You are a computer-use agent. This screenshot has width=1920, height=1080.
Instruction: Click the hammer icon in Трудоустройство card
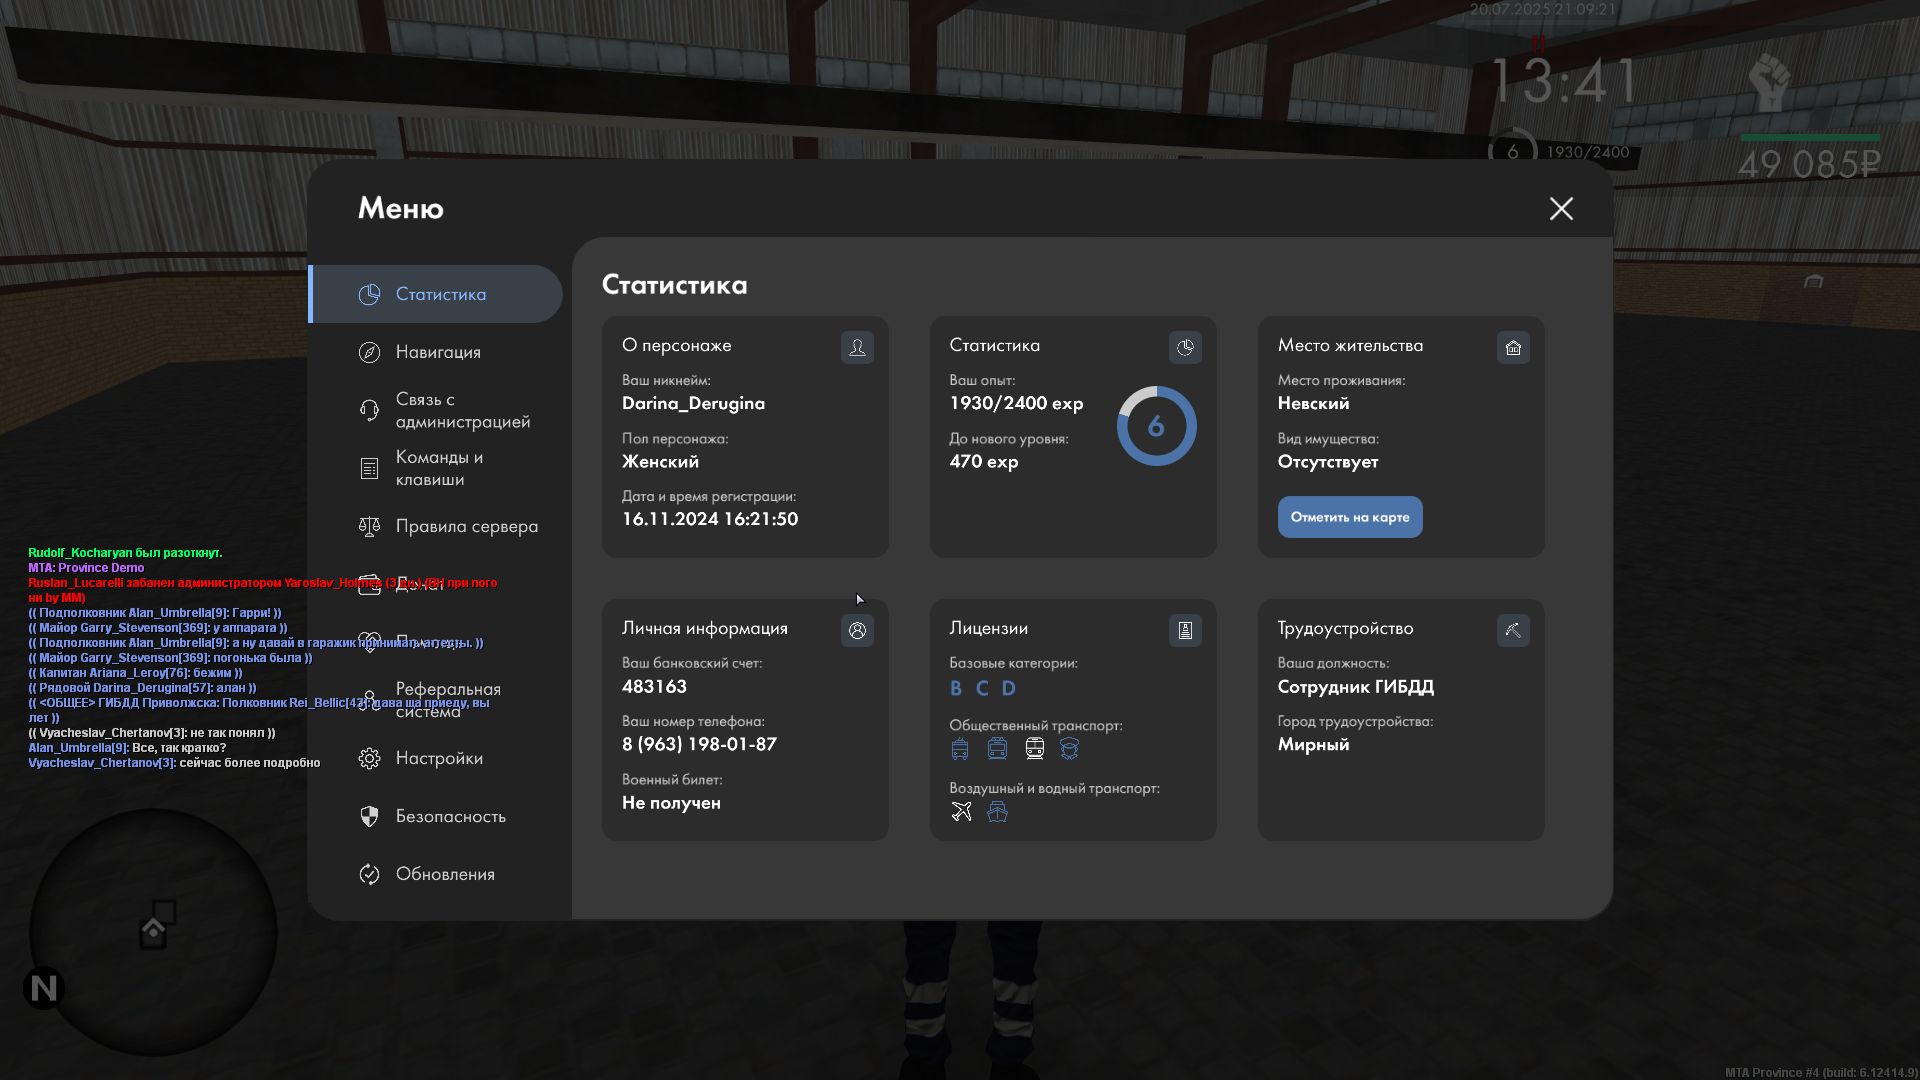coord(1513,630)
